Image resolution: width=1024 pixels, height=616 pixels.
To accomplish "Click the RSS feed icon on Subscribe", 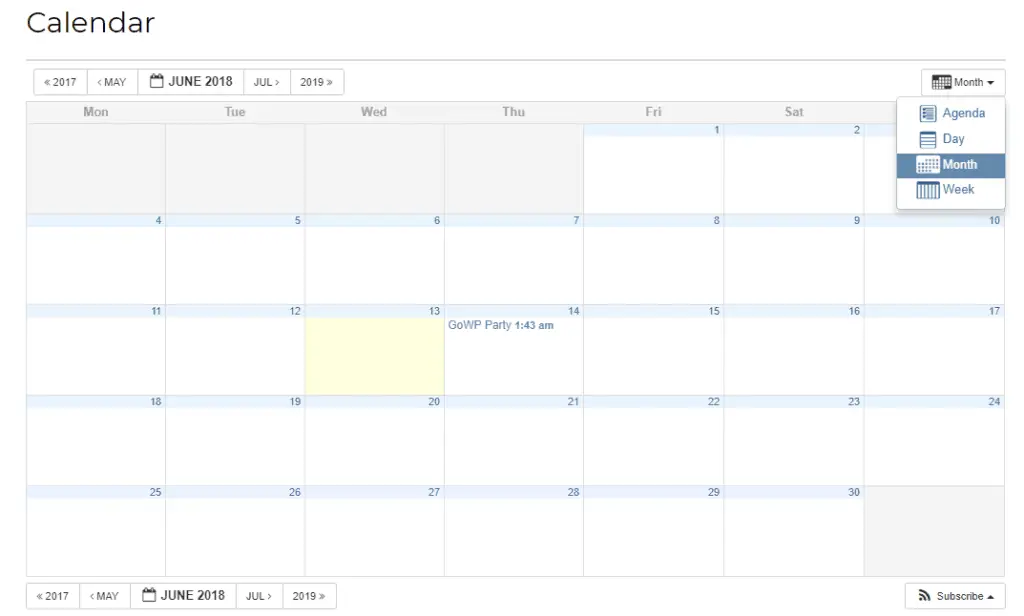I will pos(924,596).
